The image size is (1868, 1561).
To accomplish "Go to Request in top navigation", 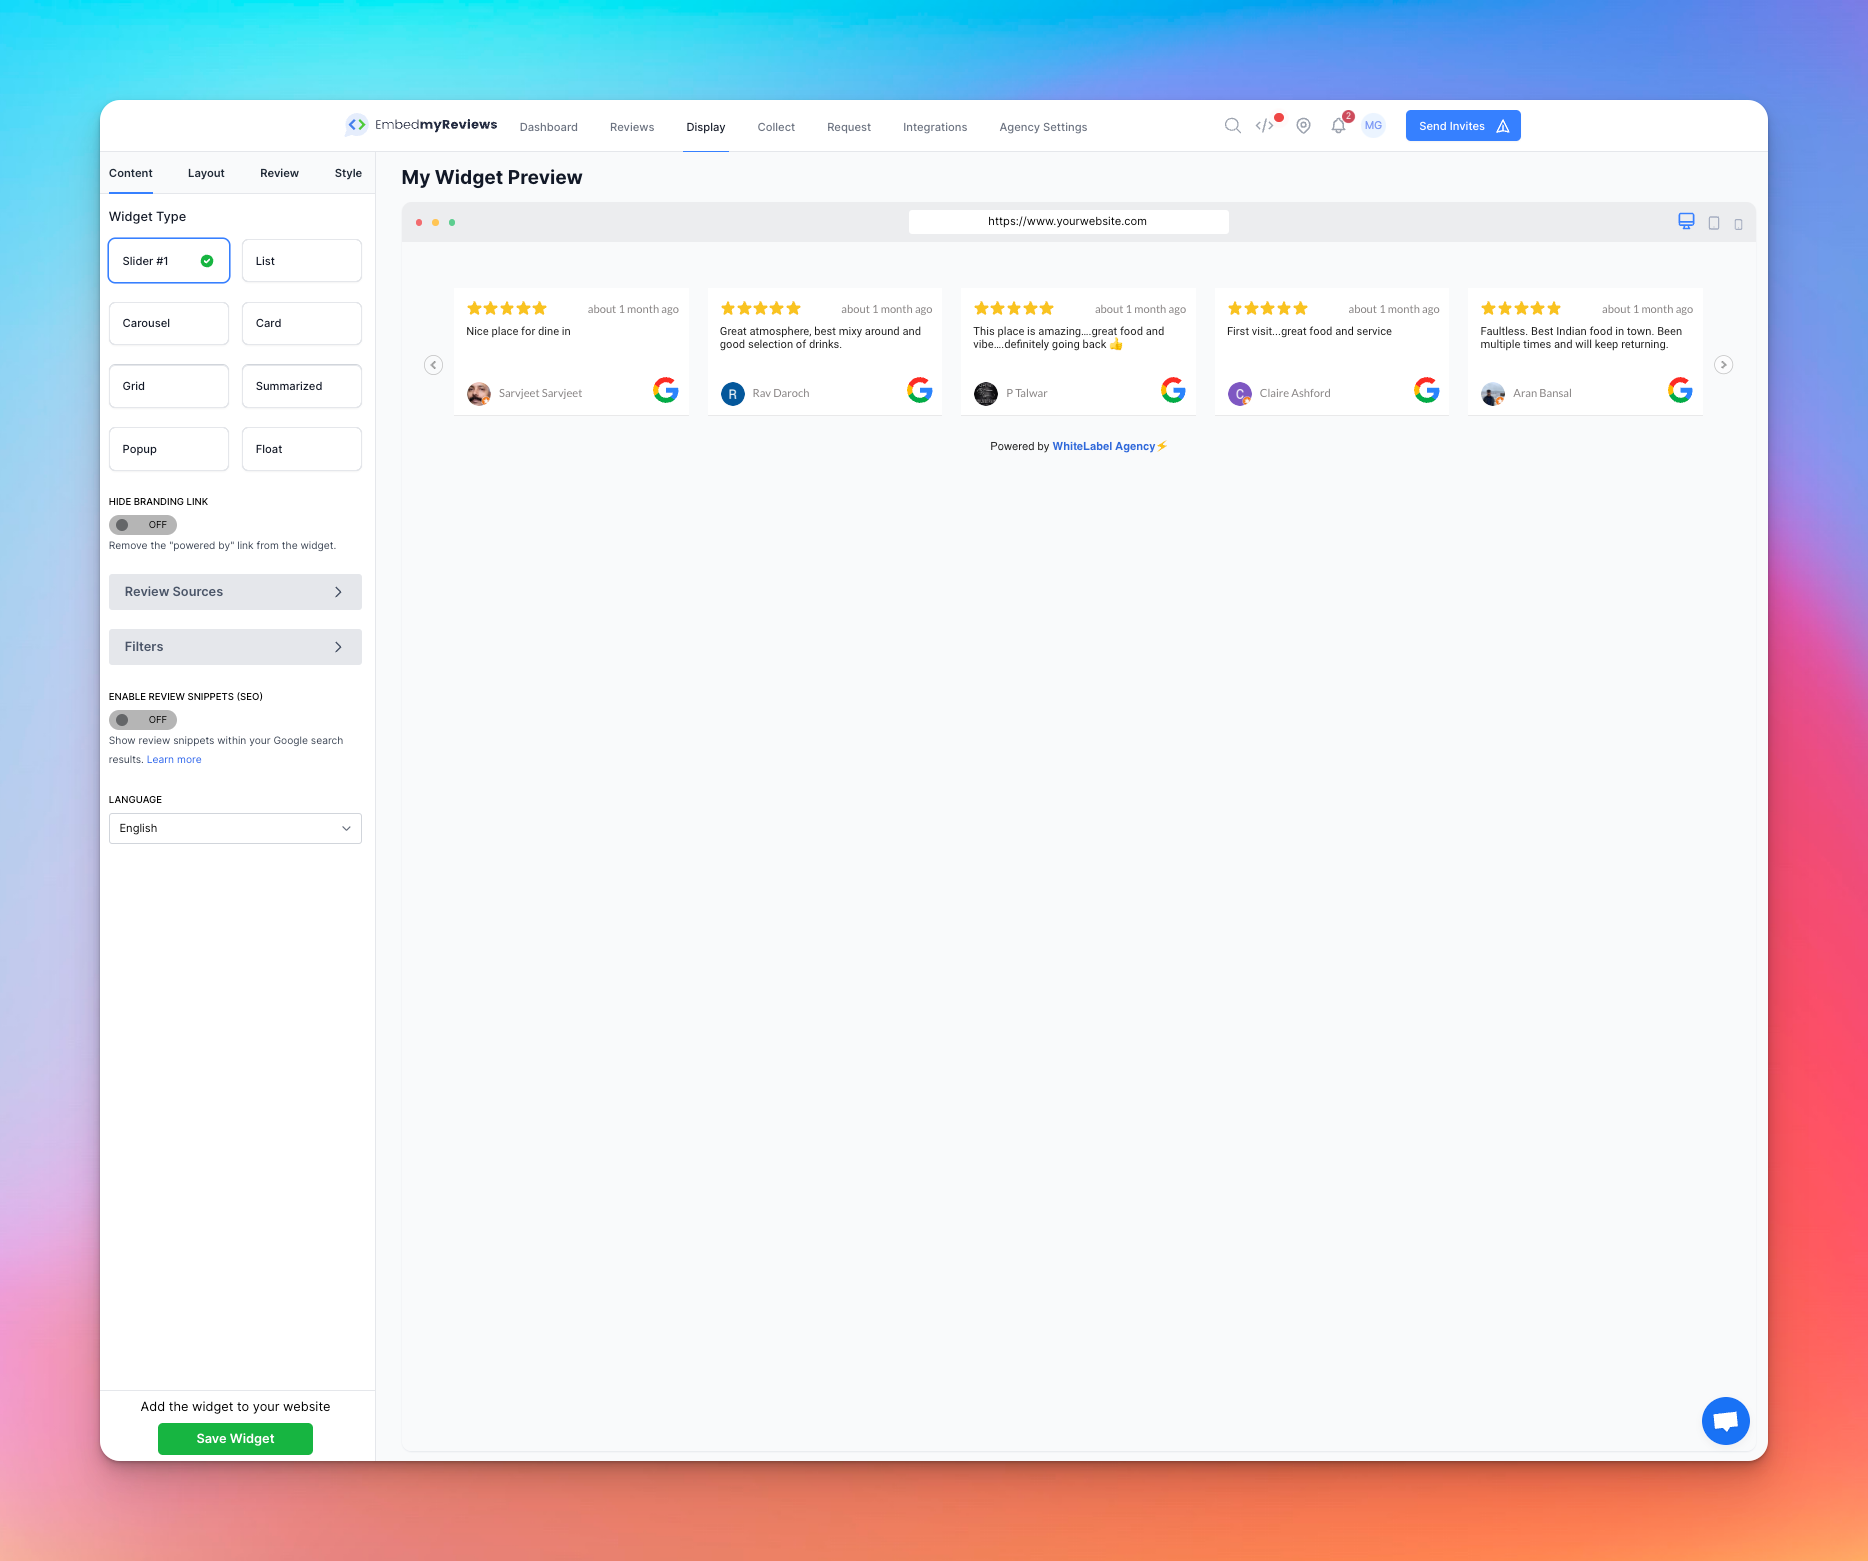I will point(849,127).
